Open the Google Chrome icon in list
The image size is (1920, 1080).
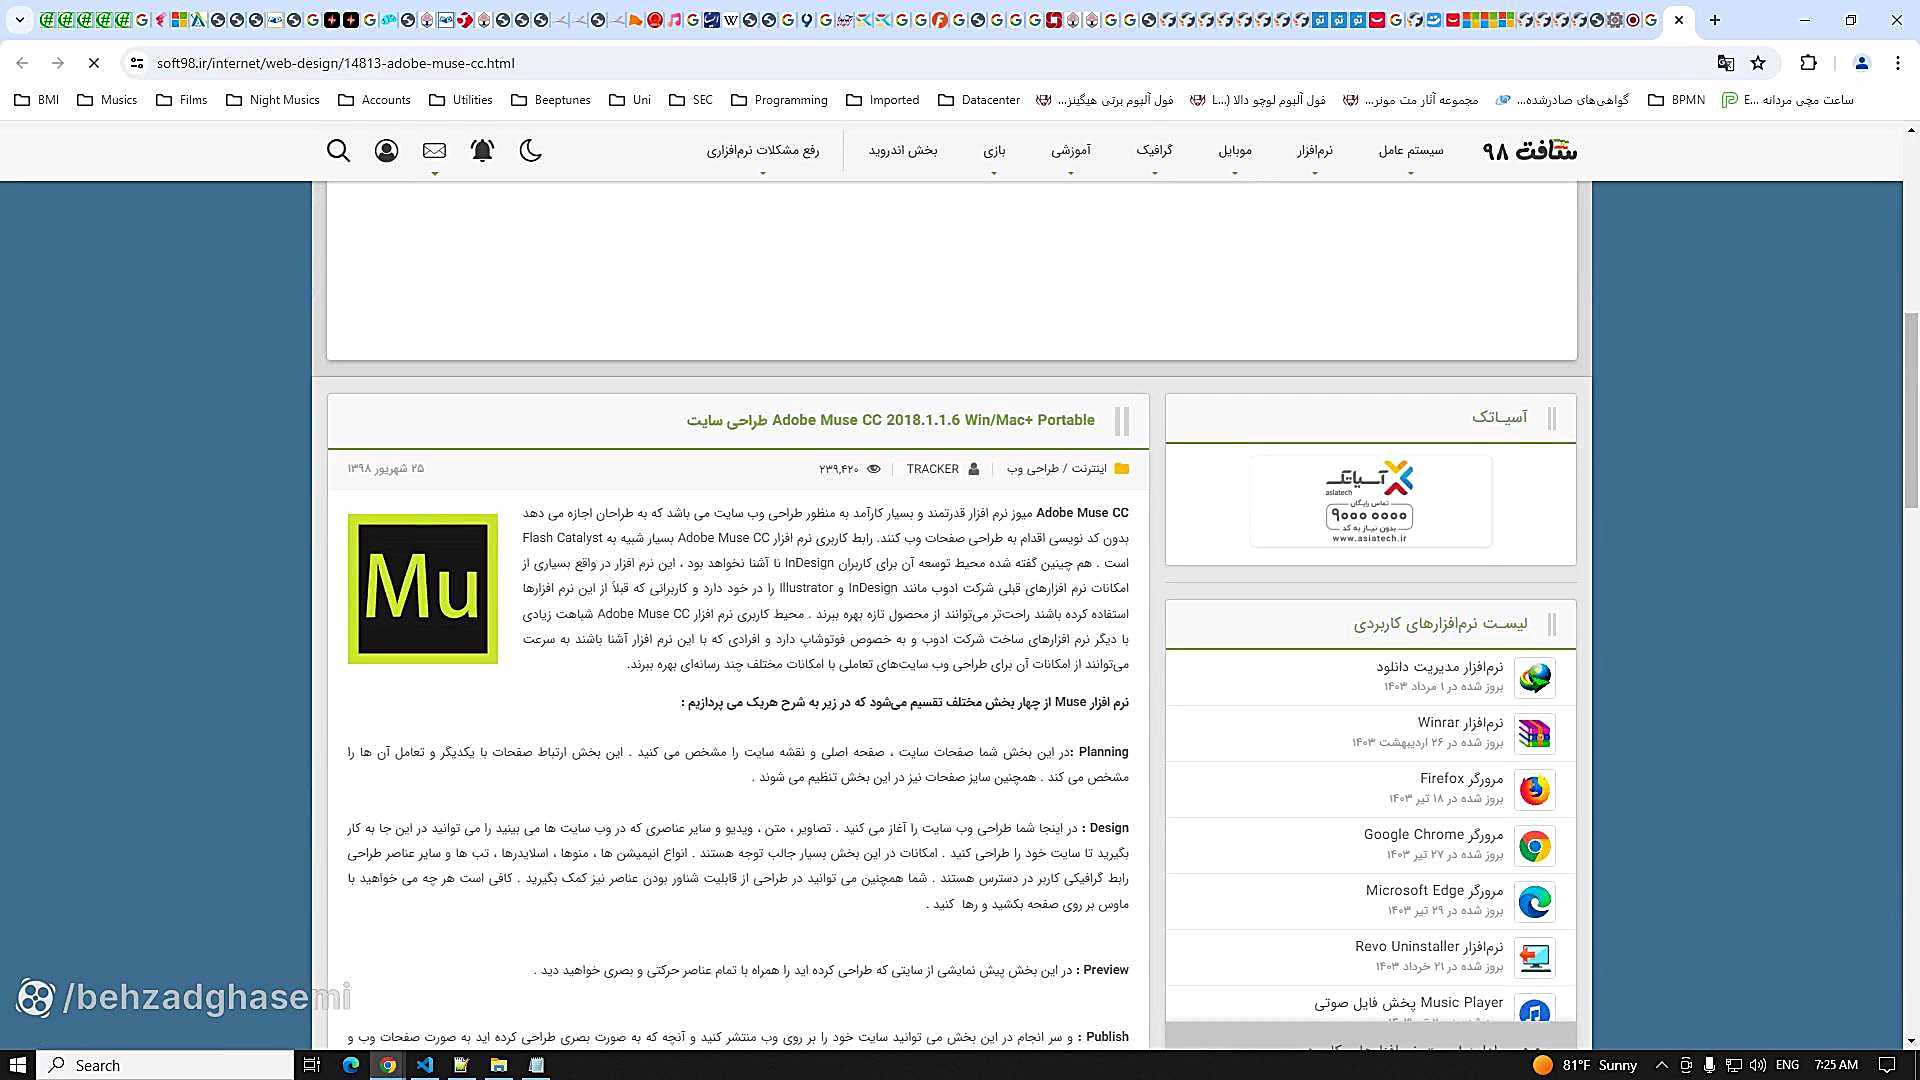1535,846
